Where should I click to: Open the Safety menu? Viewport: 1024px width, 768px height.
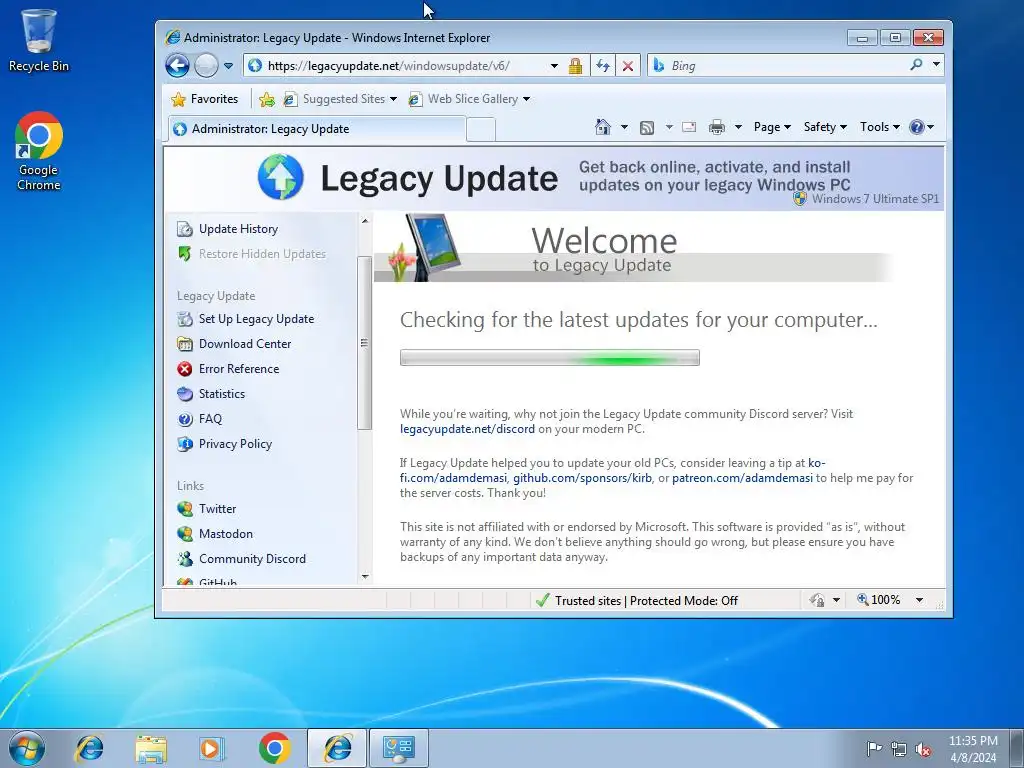(825, 127)
